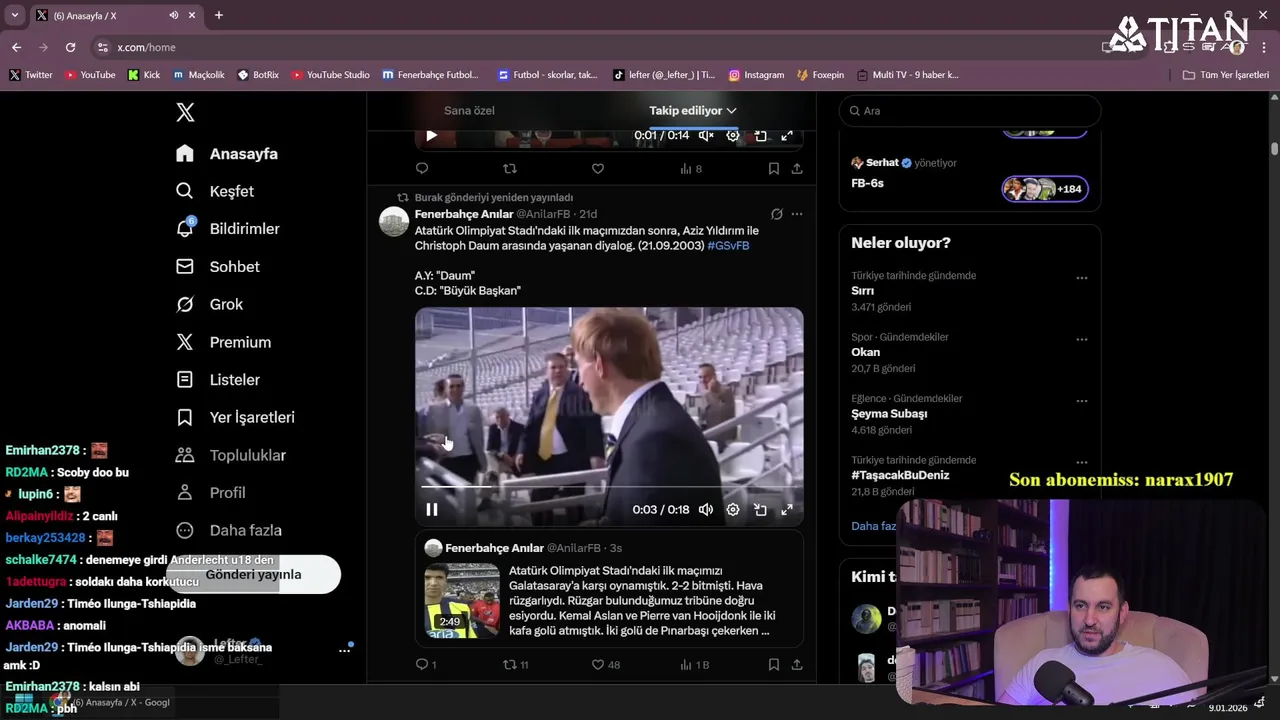Image resolution: width=1280 pixels, height=720 pixels.
Task: Open Keşfet explore page
Action: [x=215, y=191]
